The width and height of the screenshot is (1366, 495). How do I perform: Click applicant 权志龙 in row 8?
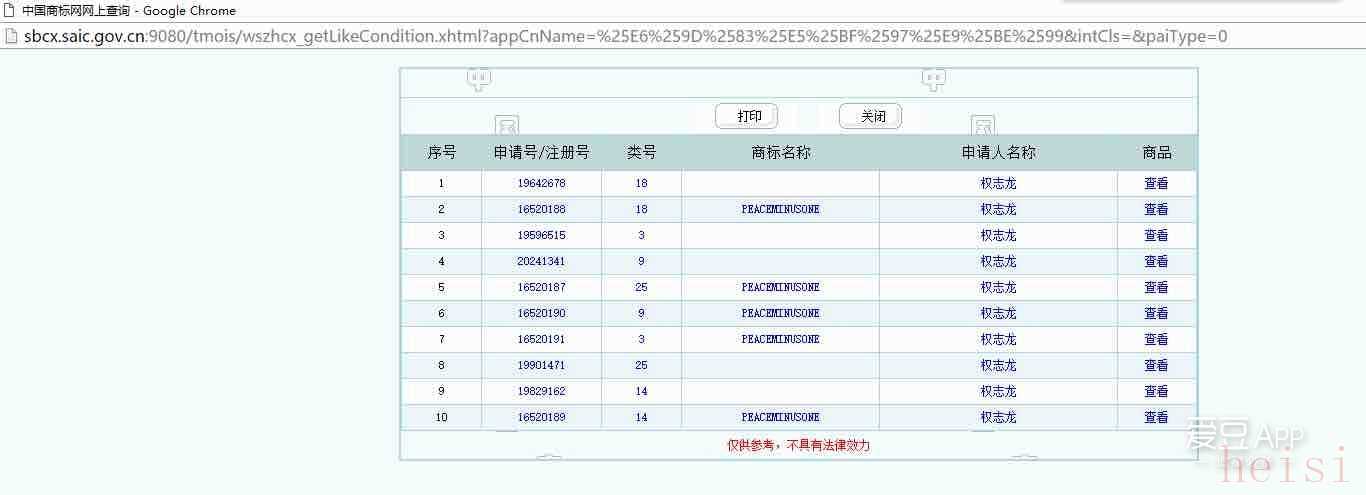(998, 366)
